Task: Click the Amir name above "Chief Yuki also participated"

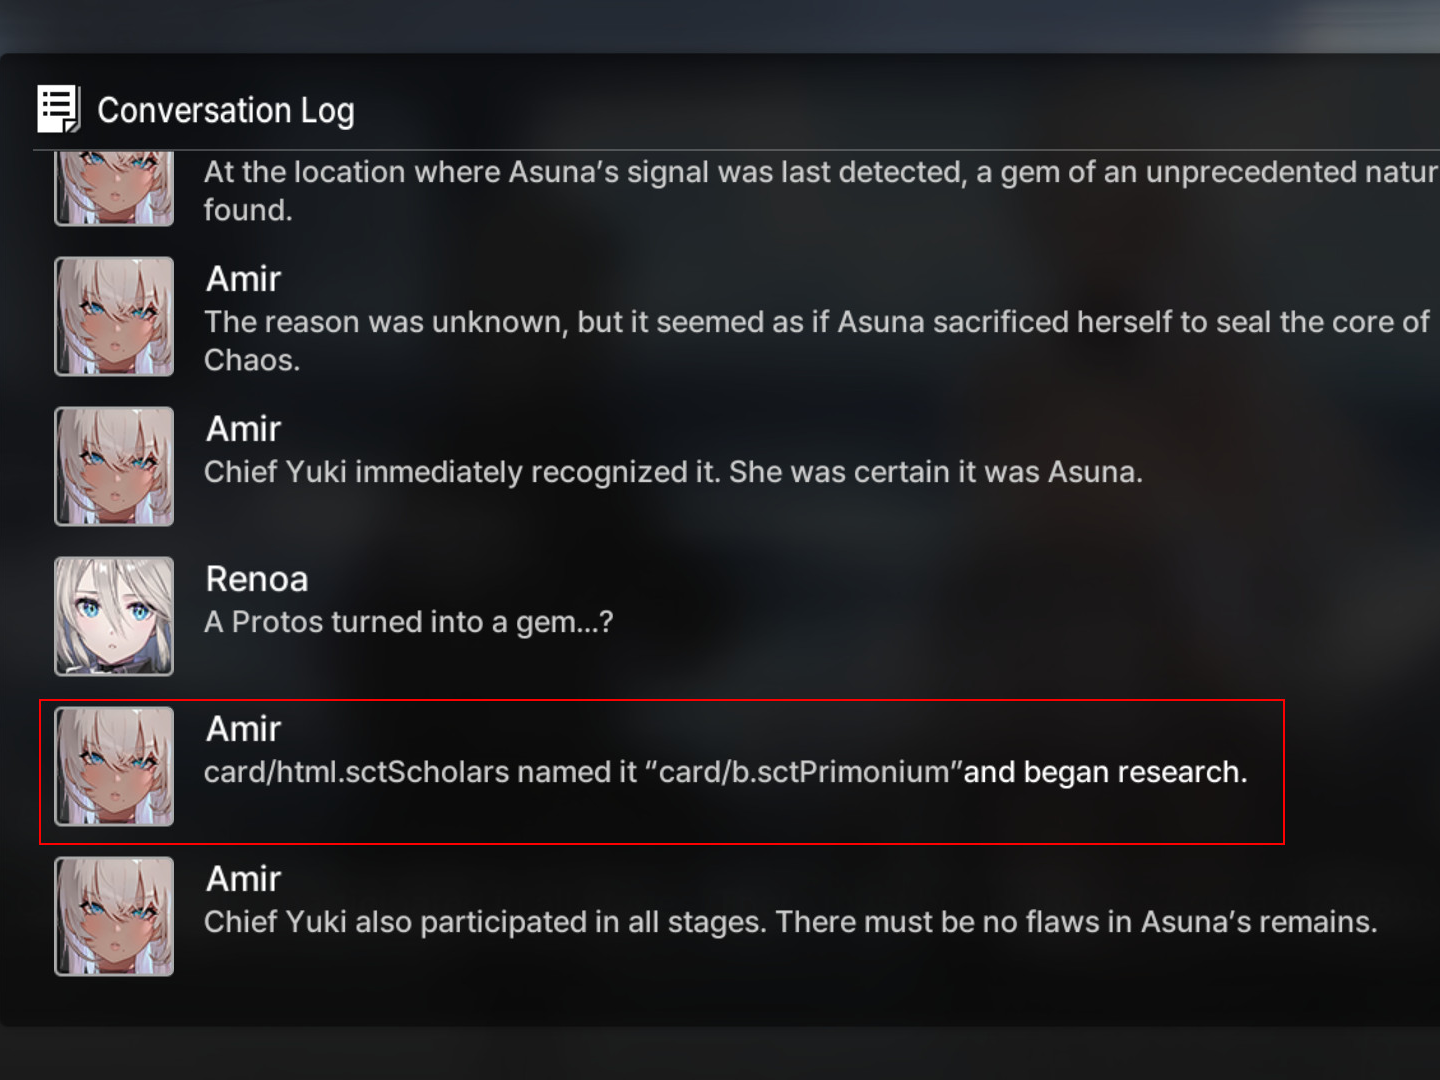Action: pos(243,879)
